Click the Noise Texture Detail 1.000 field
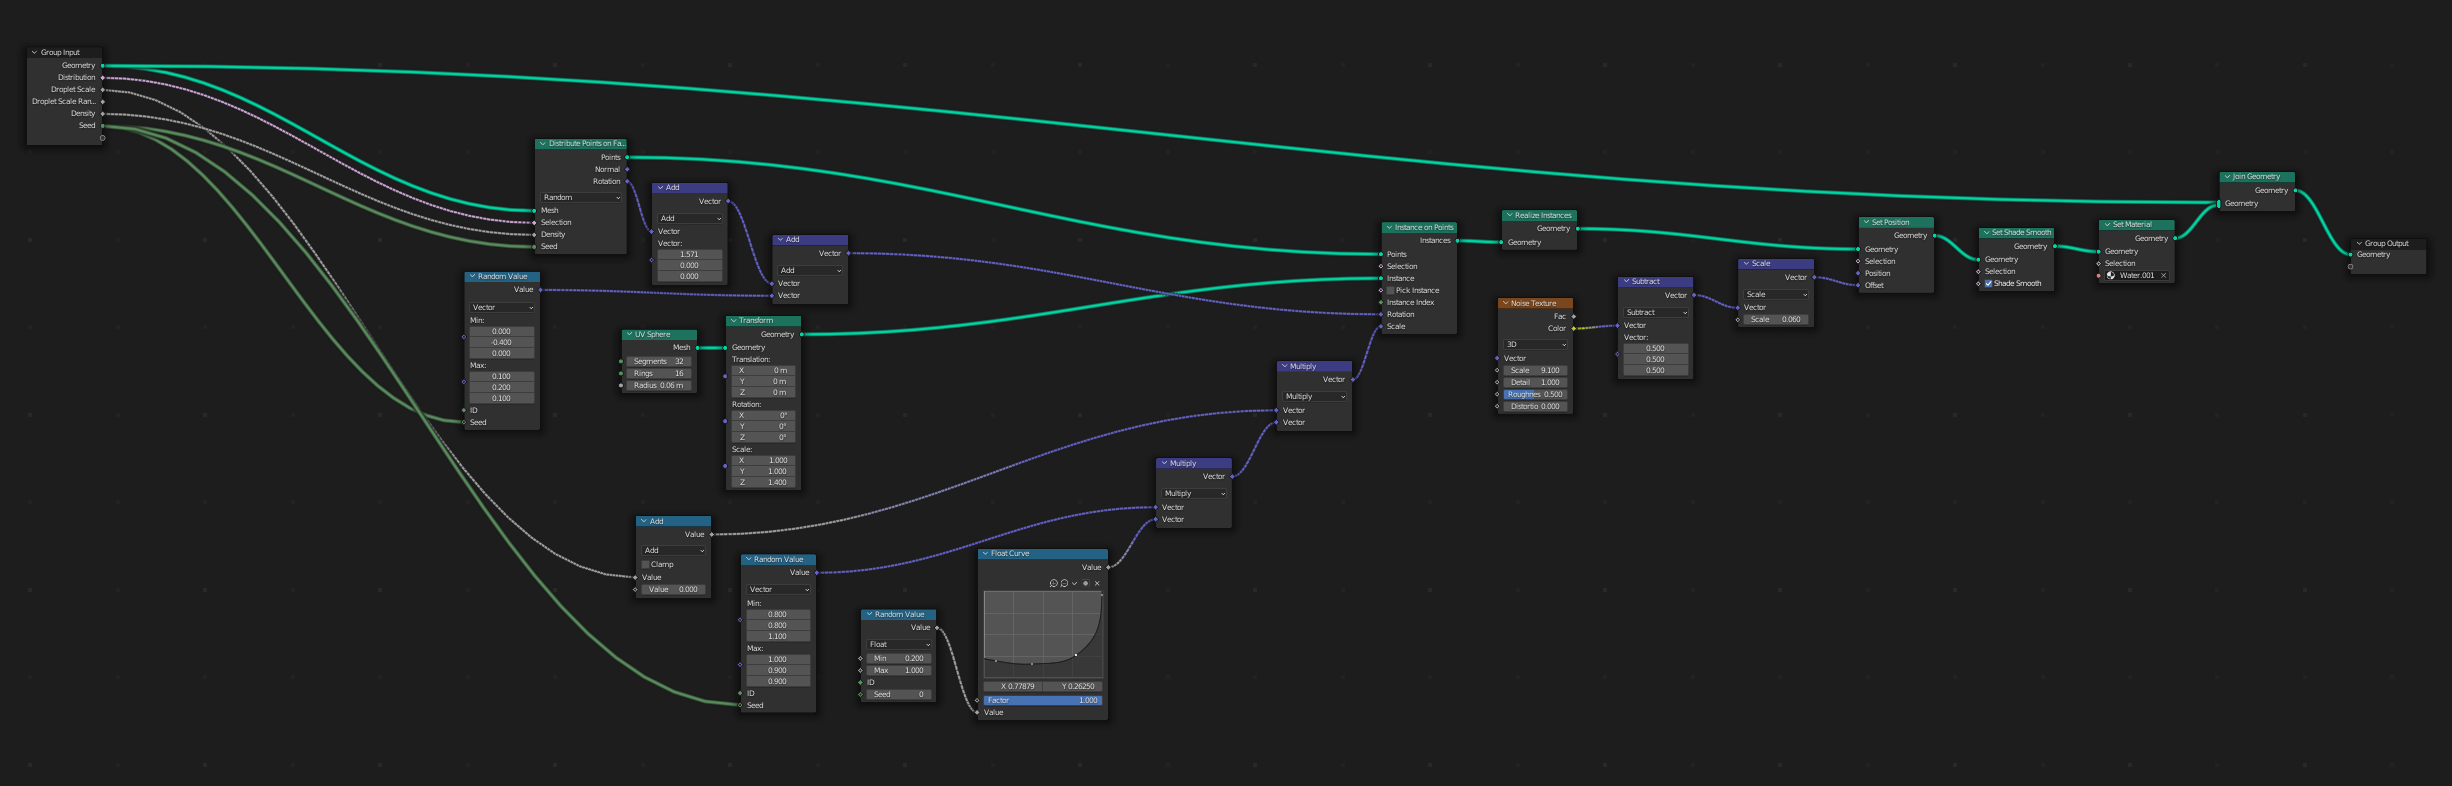Screen dimensions: 2452x786 [1536, 382]
